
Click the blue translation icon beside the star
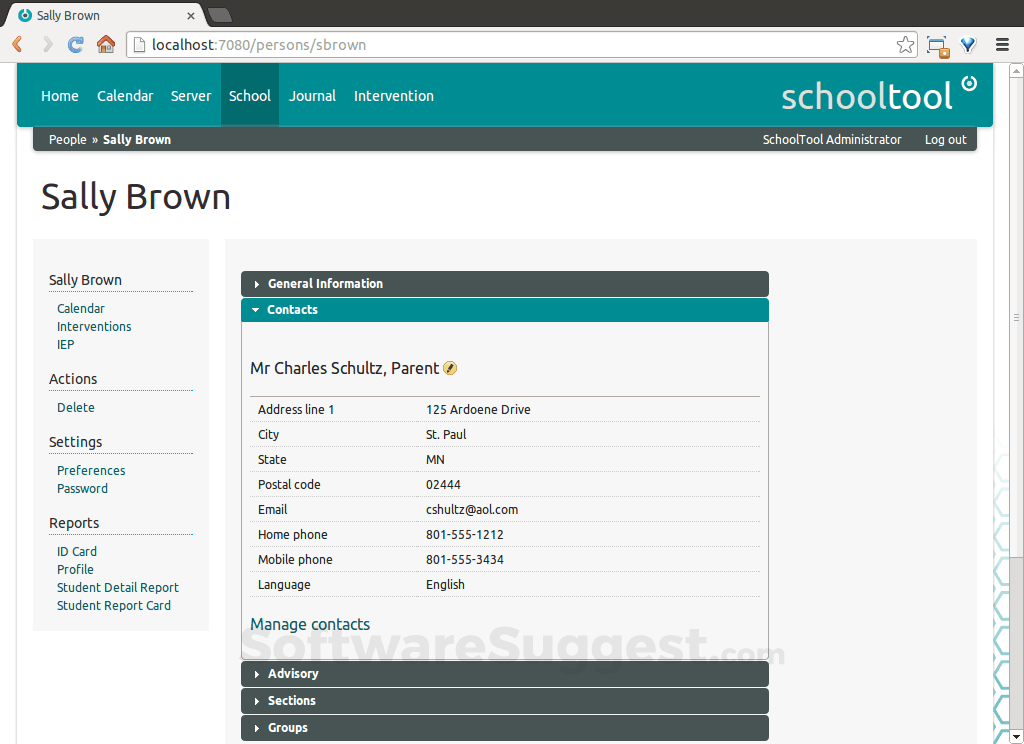[967, 44]
